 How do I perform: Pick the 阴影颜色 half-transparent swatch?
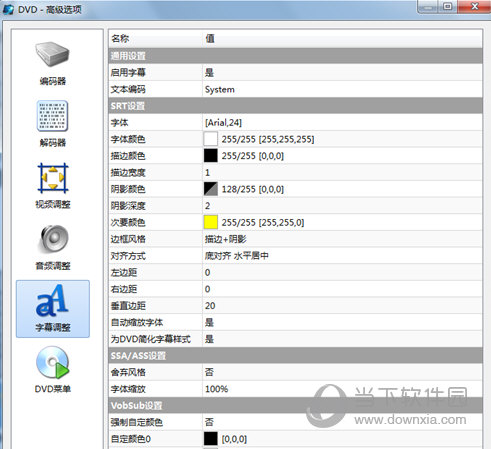[x=211, y=189]
